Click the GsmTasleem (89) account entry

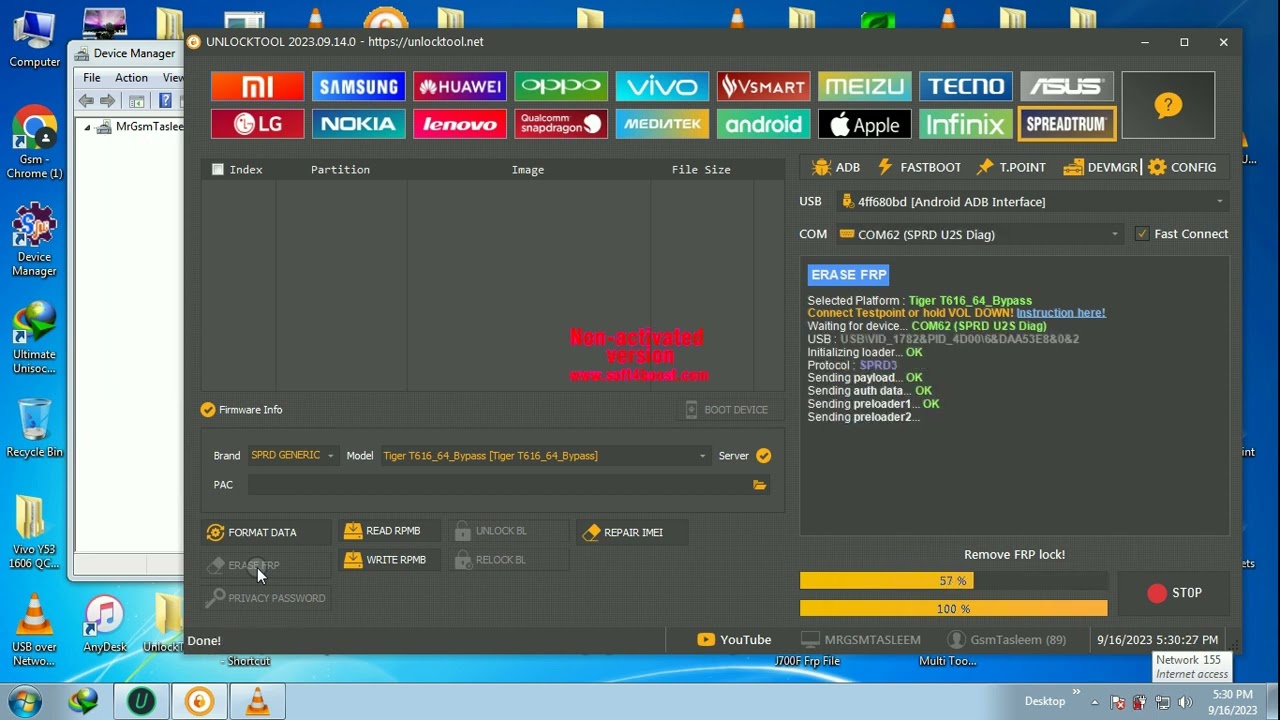(x=1007, y=640)
